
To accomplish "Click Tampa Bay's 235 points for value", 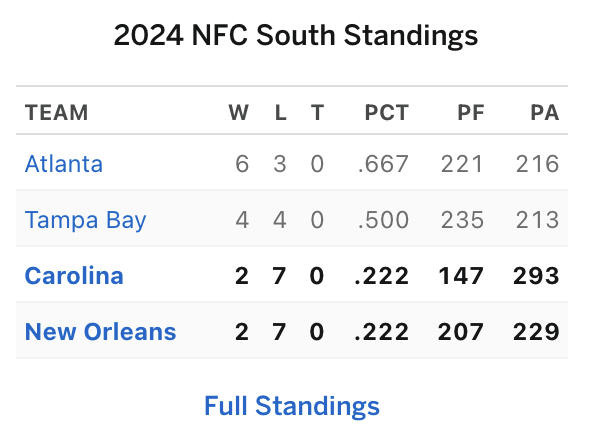I will click(462, 220).
